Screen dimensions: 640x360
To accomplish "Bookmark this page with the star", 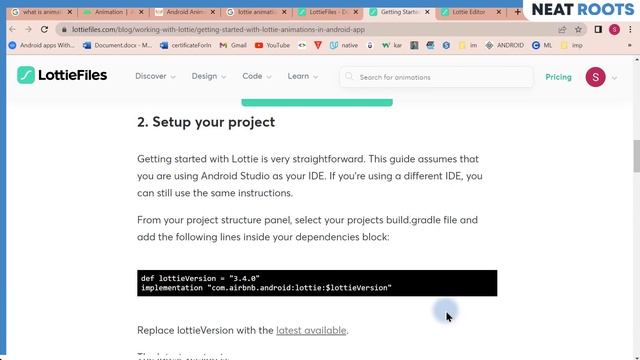I will point(578,29).
